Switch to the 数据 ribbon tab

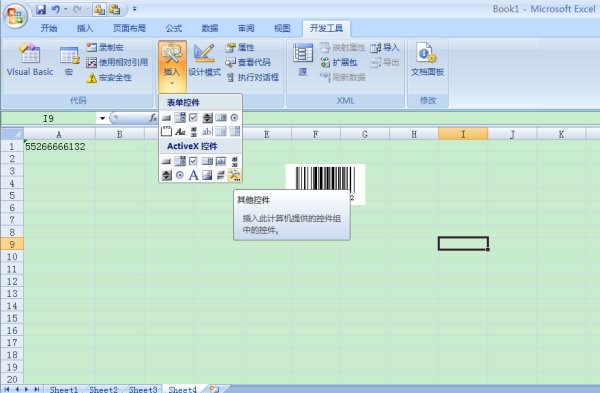coord(210,28)
